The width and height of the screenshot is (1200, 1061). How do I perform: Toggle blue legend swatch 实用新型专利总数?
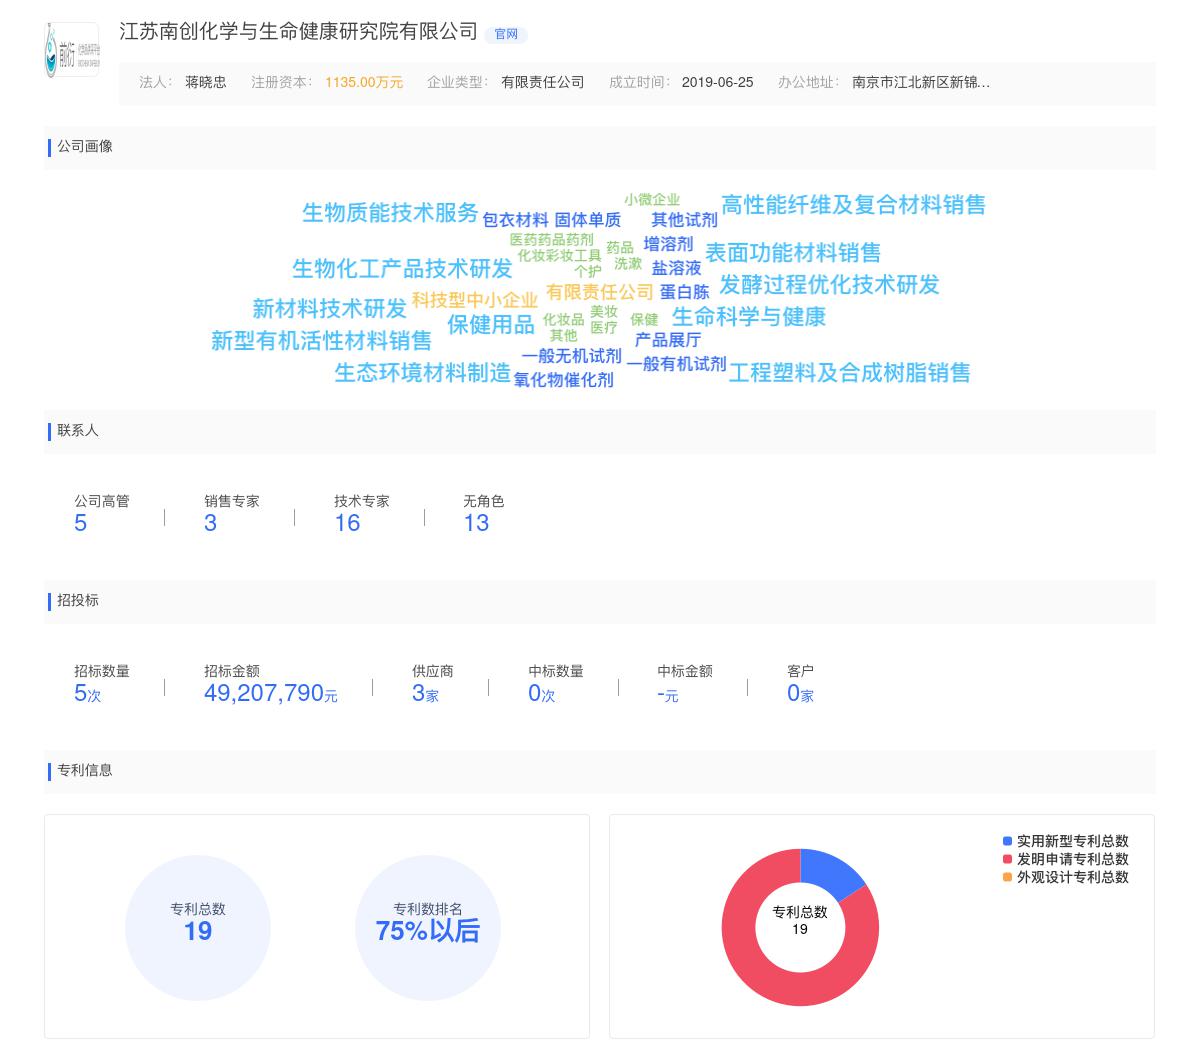tap(1007, 841)
